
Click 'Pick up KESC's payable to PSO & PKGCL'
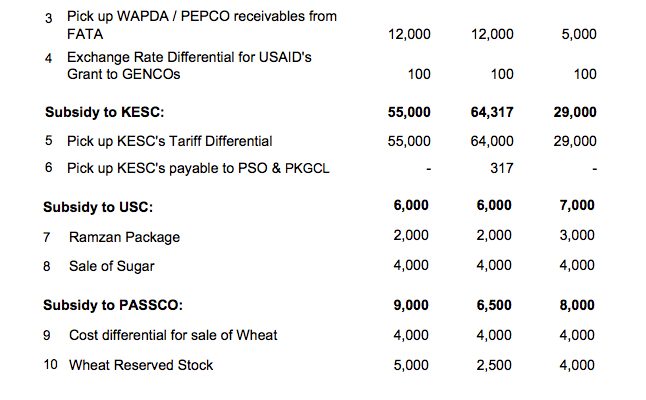click(x=198, y=168)
